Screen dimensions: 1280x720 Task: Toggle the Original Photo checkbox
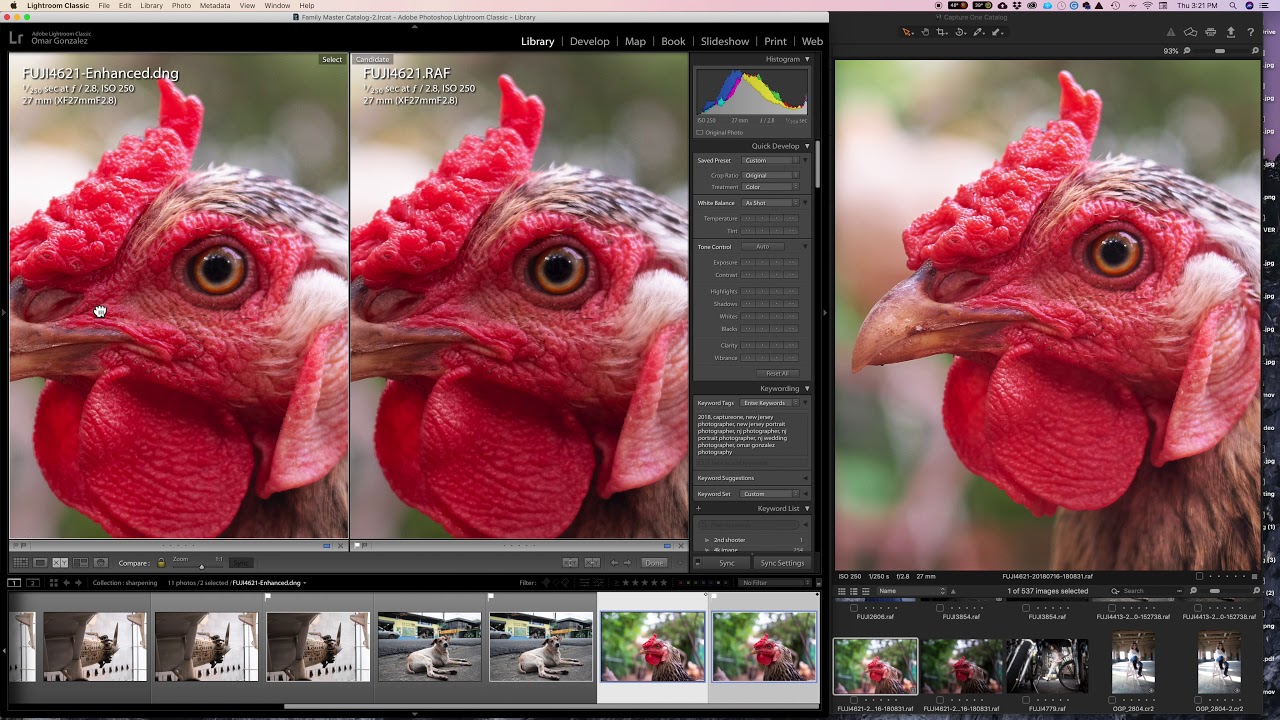click(x=699, y=132)
